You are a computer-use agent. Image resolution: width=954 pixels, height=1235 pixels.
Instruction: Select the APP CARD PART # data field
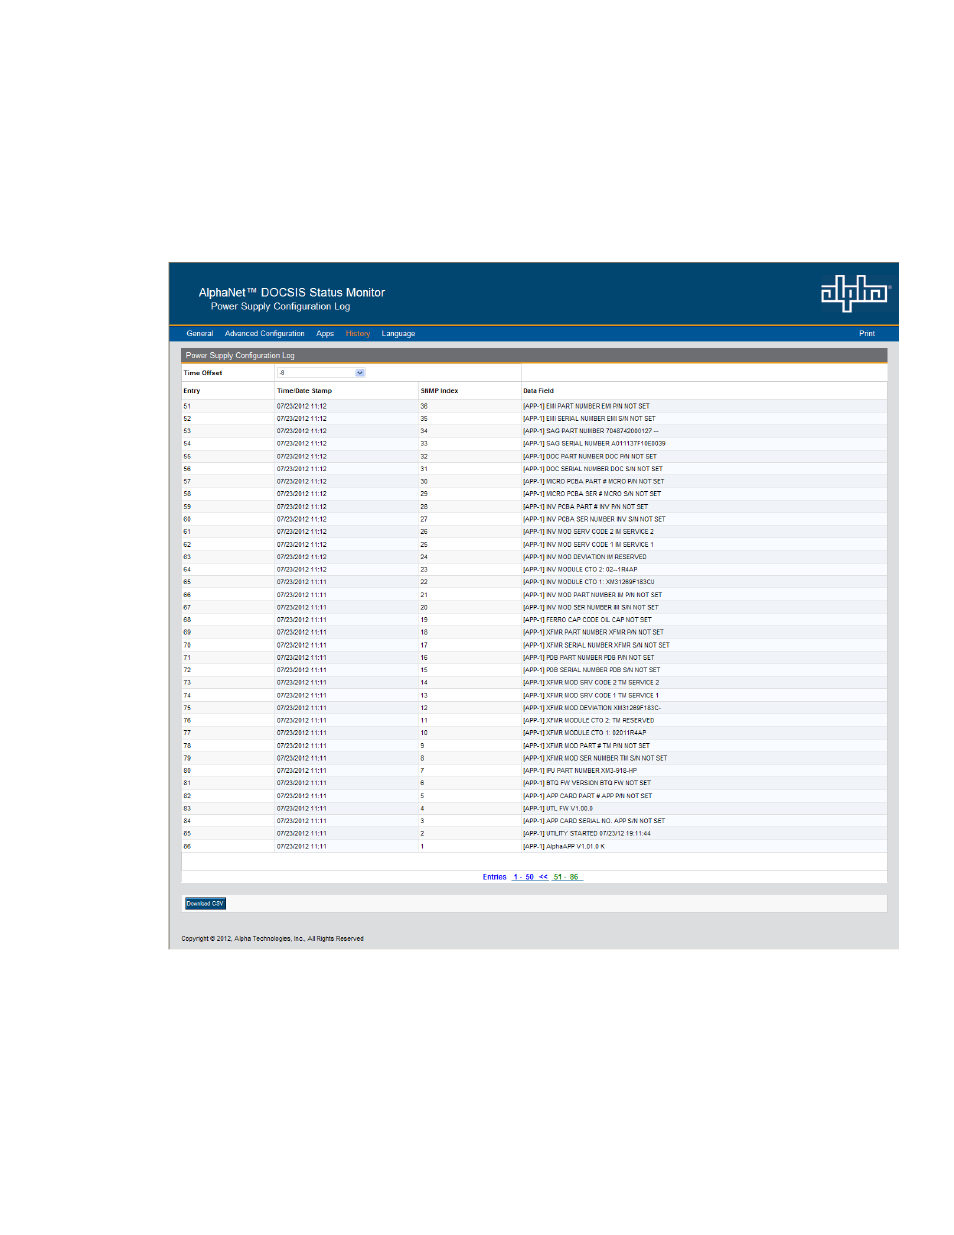click(588, 796)
